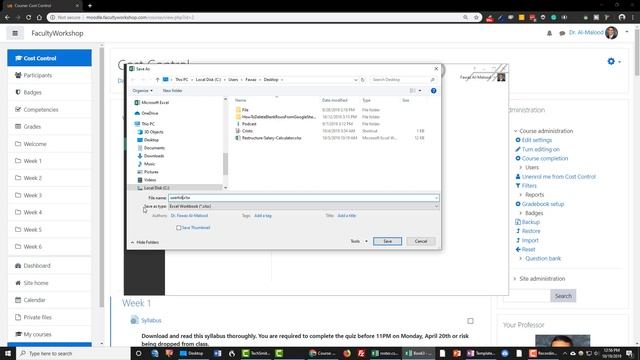The width and height of the screenshot is (640, 360).
Task: Open the Tools dropdown in Save As
Action: click(359, 241)
